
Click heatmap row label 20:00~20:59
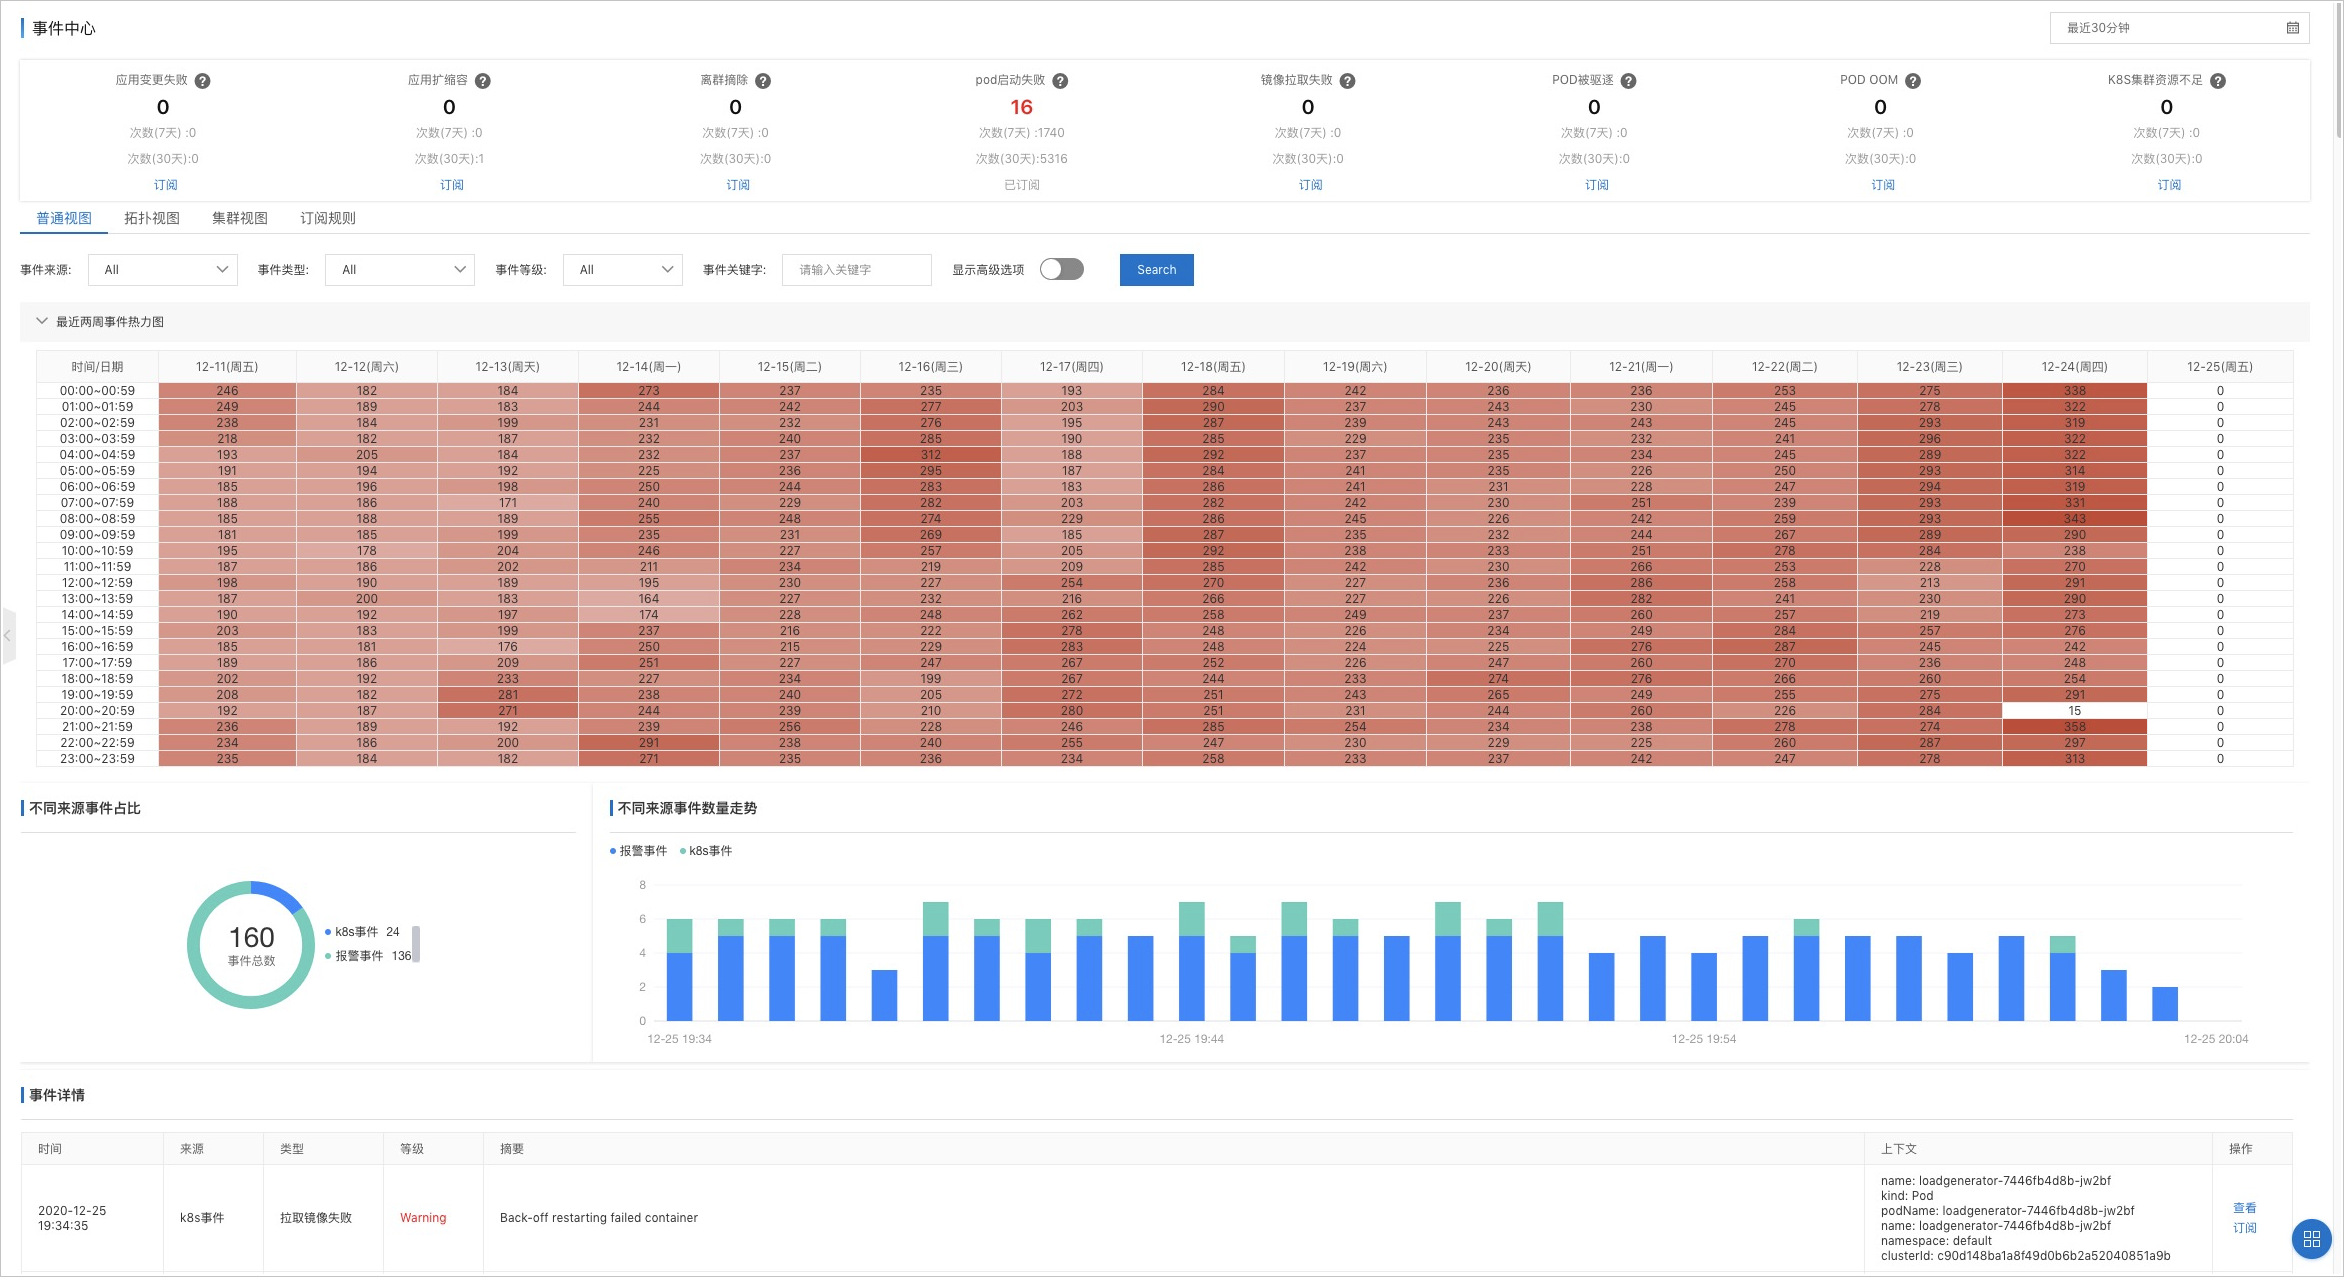pos(97,711)
